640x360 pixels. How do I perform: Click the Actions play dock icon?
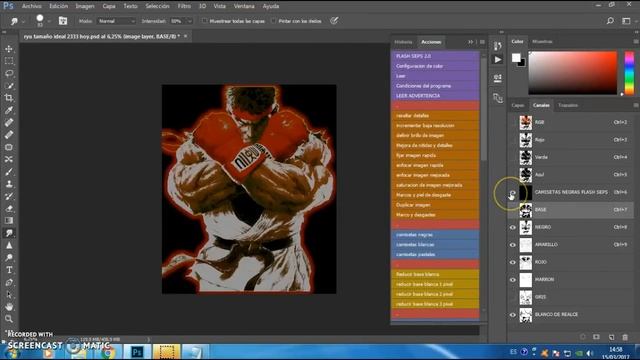tap(498, 60)
